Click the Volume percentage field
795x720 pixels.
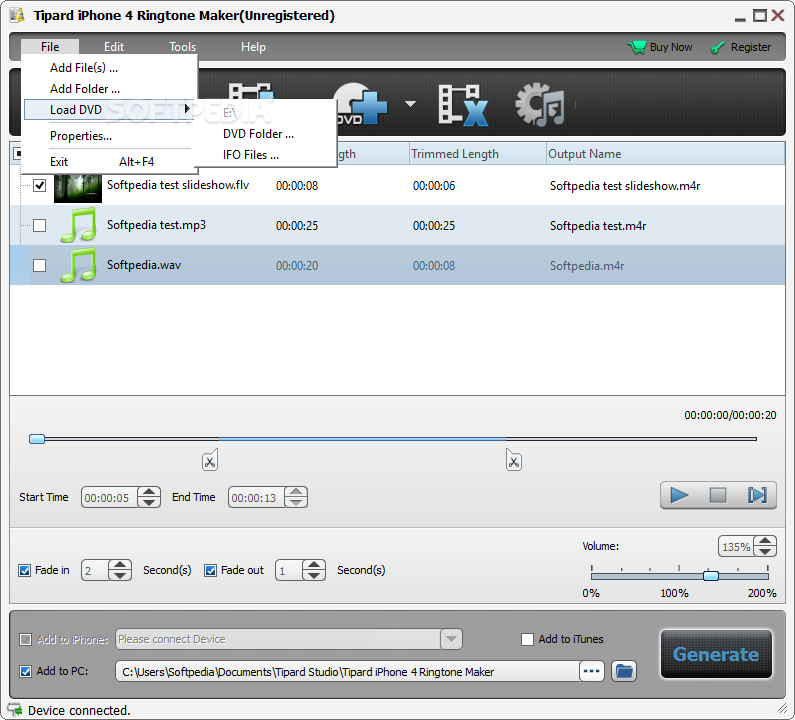[736, 547]
